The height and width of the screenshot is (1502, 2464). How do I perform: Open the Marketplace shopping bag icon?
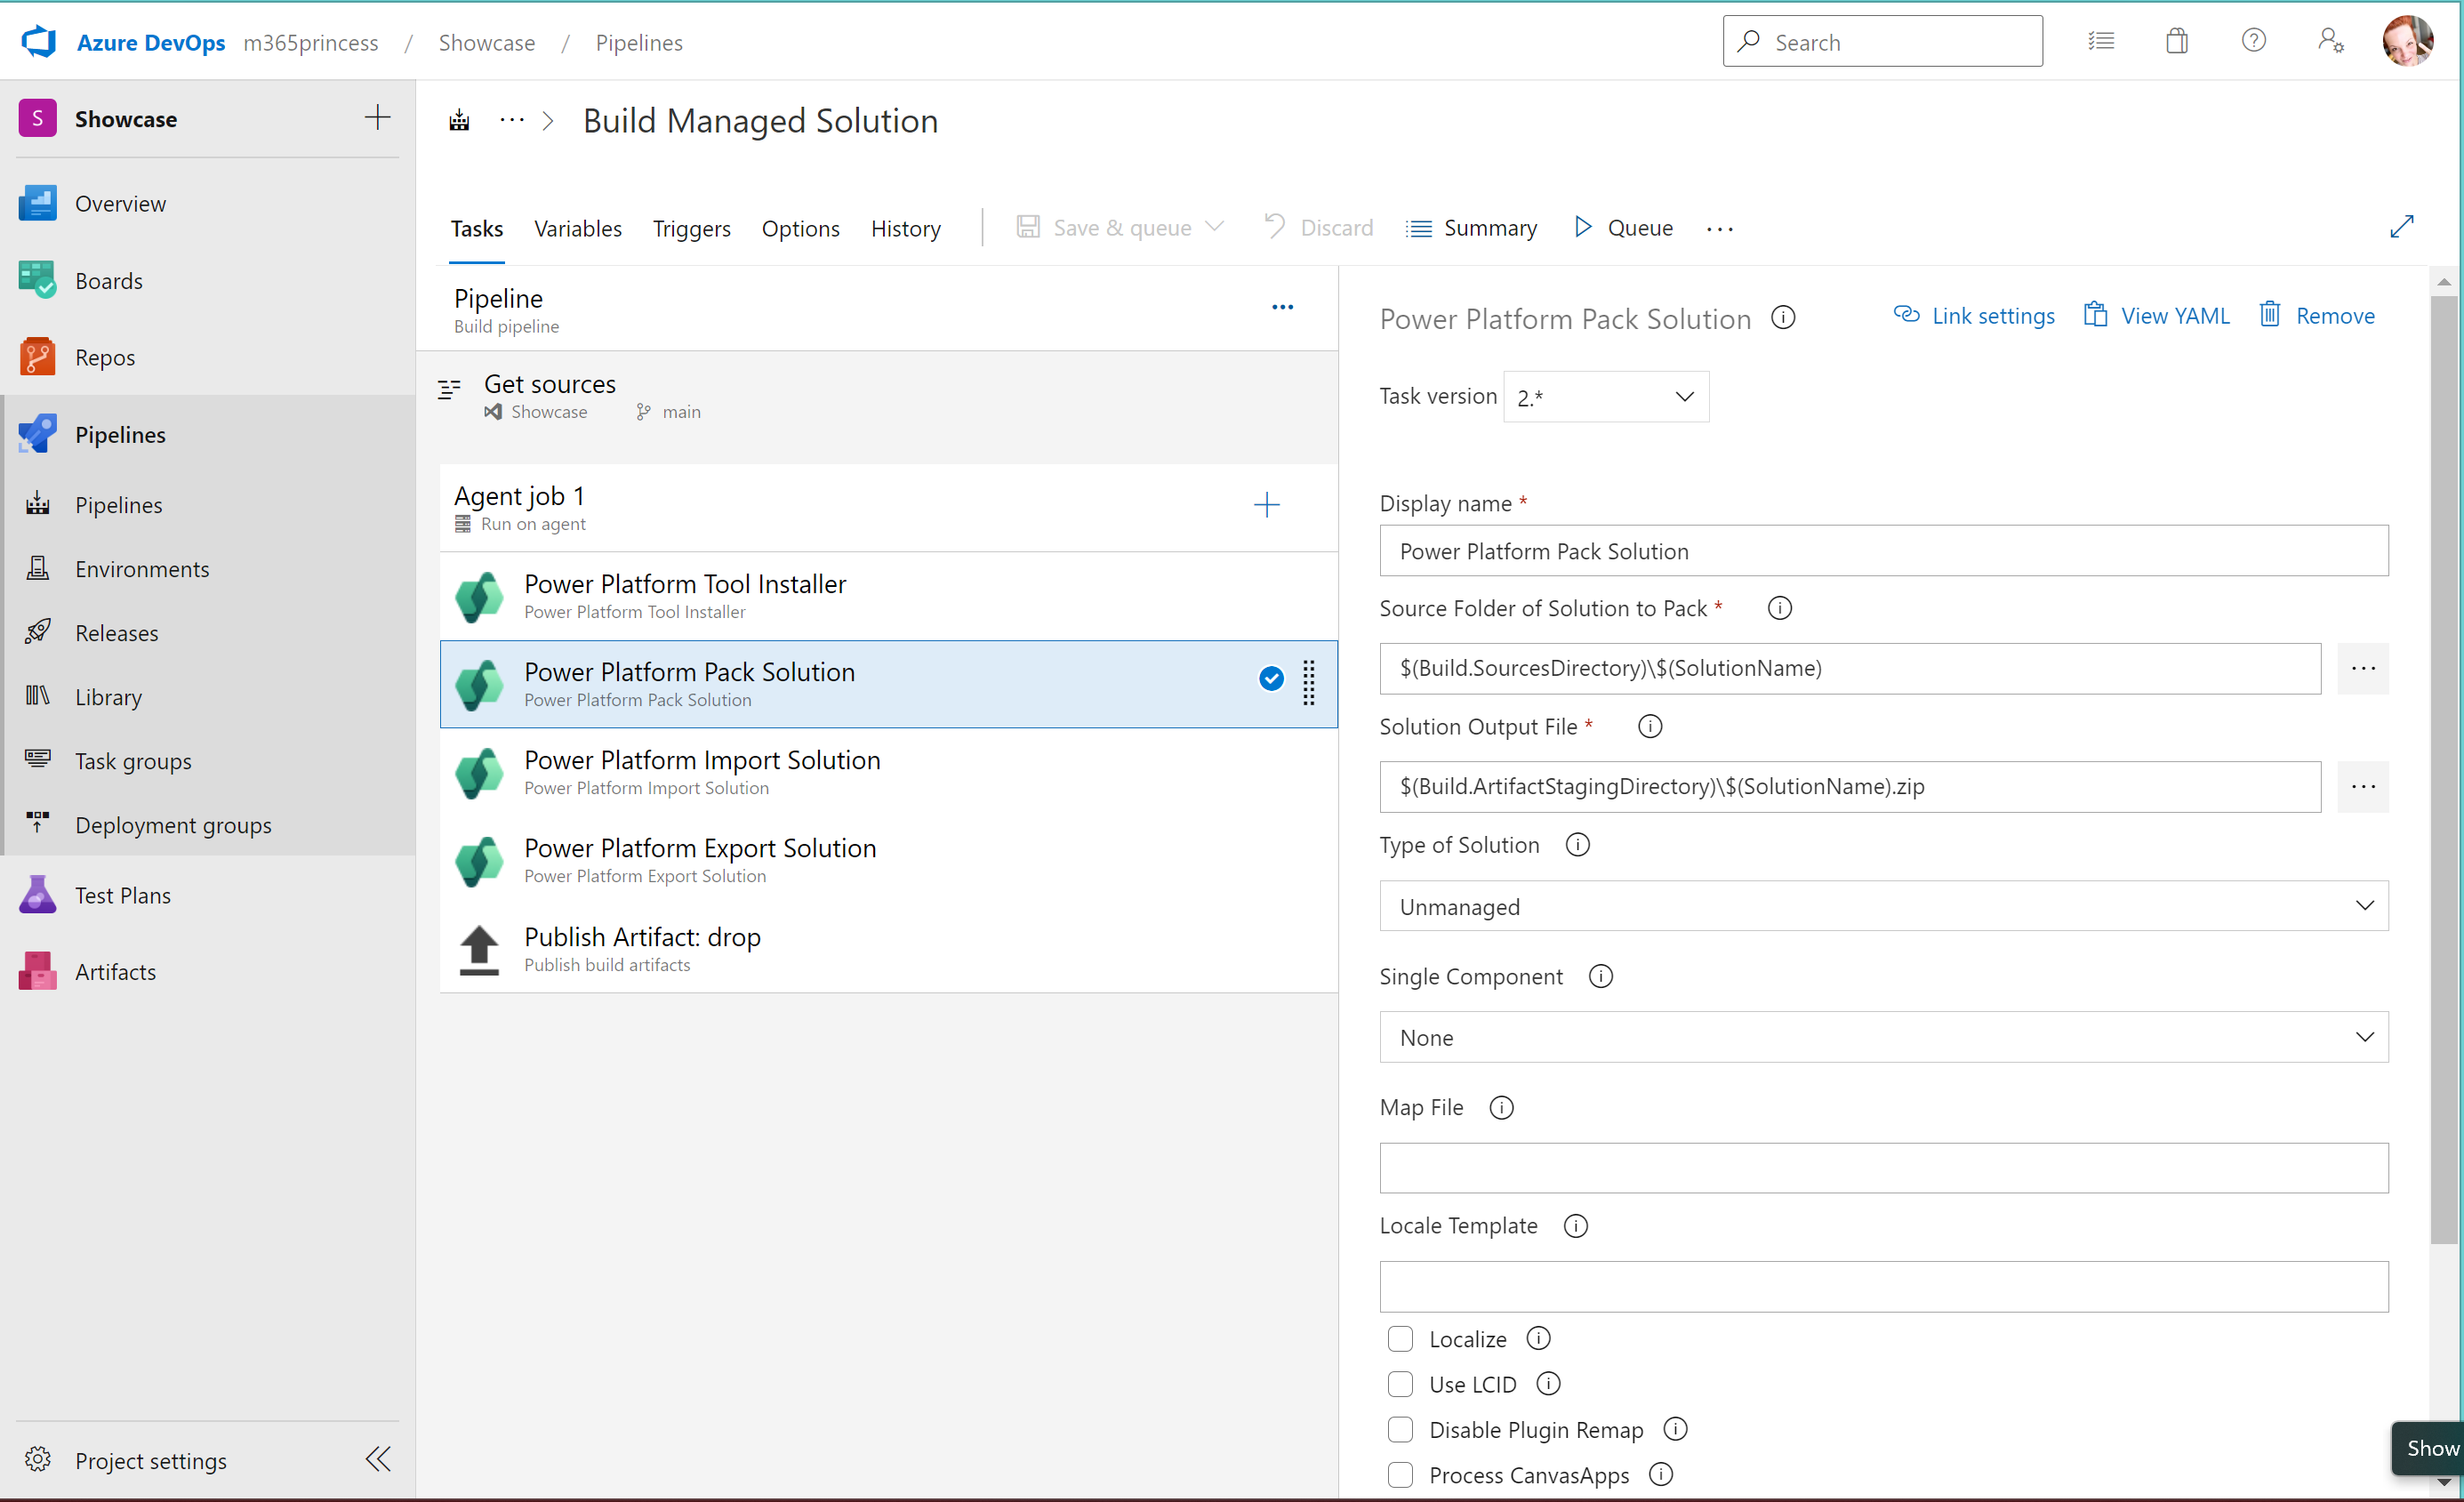tap(2177, 41)
